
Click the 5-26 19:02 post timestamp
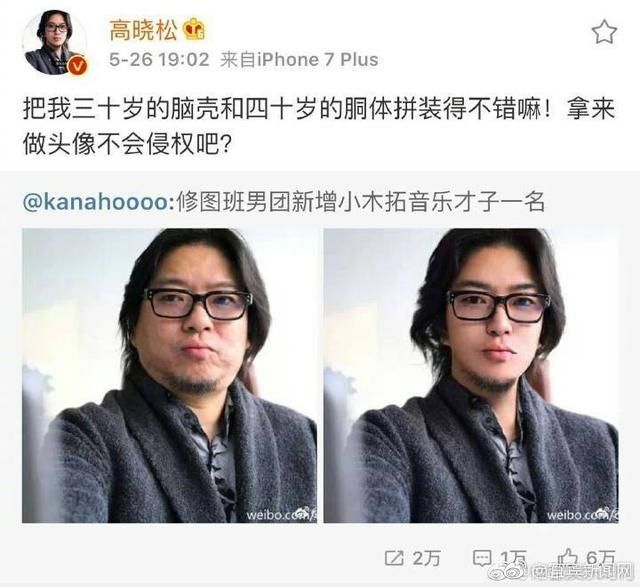[x=159, y=60]
